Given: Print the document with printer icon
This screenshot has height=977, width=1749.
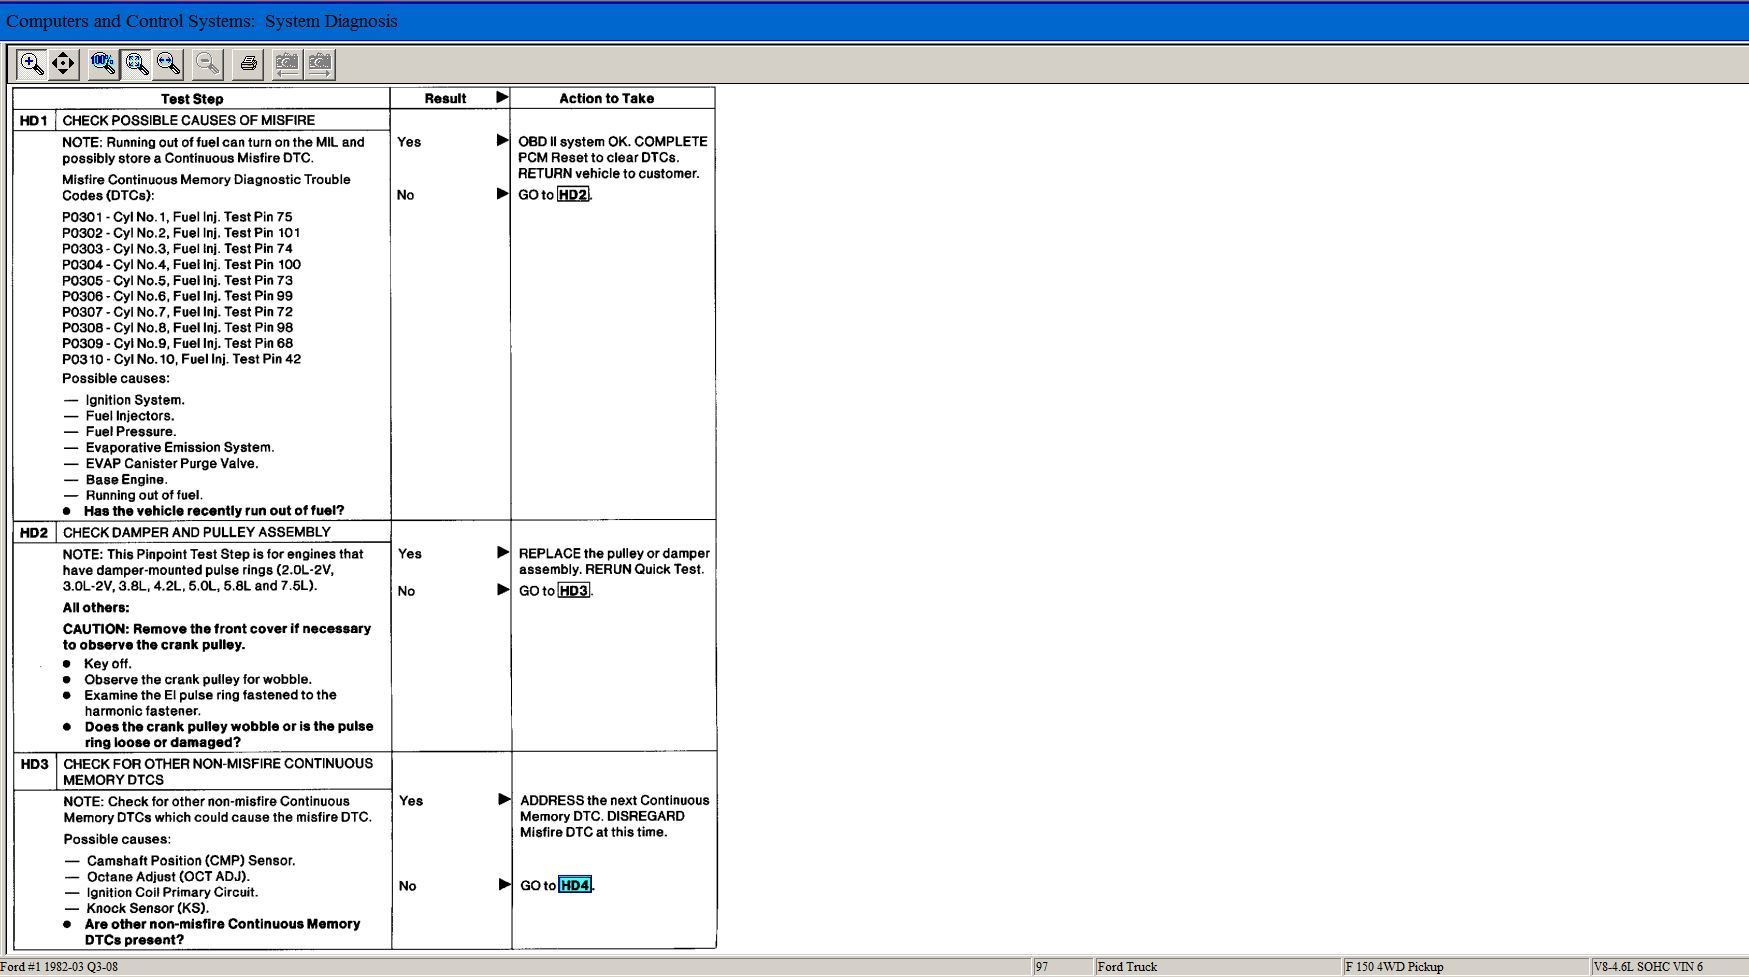Looking at the screenshot, I should 248,64.
